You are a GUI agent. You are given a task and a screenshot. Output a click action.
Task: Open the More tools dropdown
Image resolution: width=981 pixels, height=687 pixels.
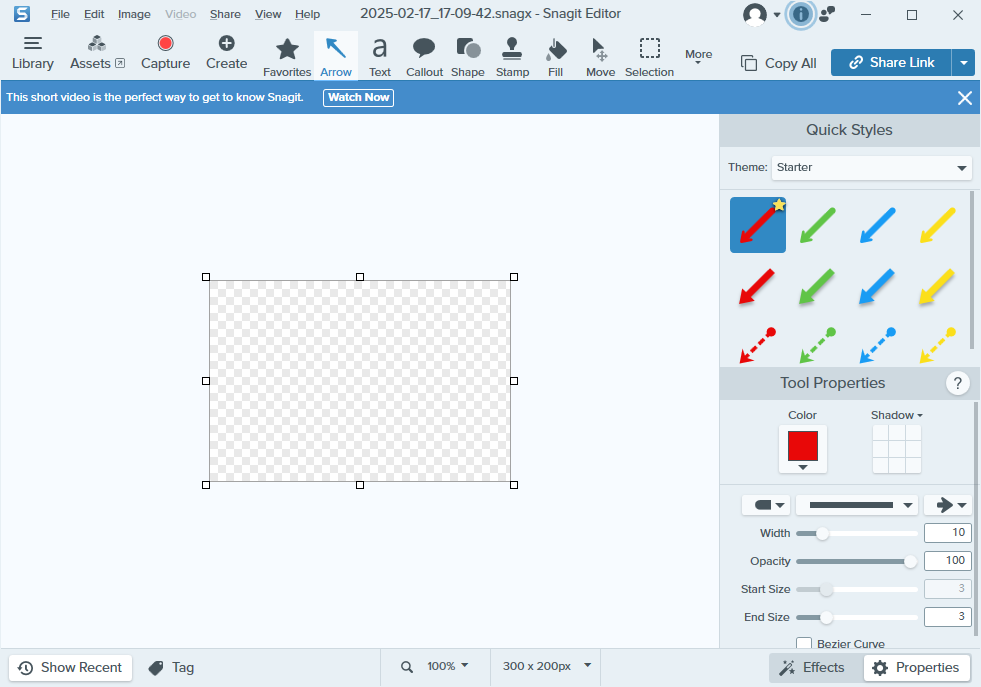(698, 57)
